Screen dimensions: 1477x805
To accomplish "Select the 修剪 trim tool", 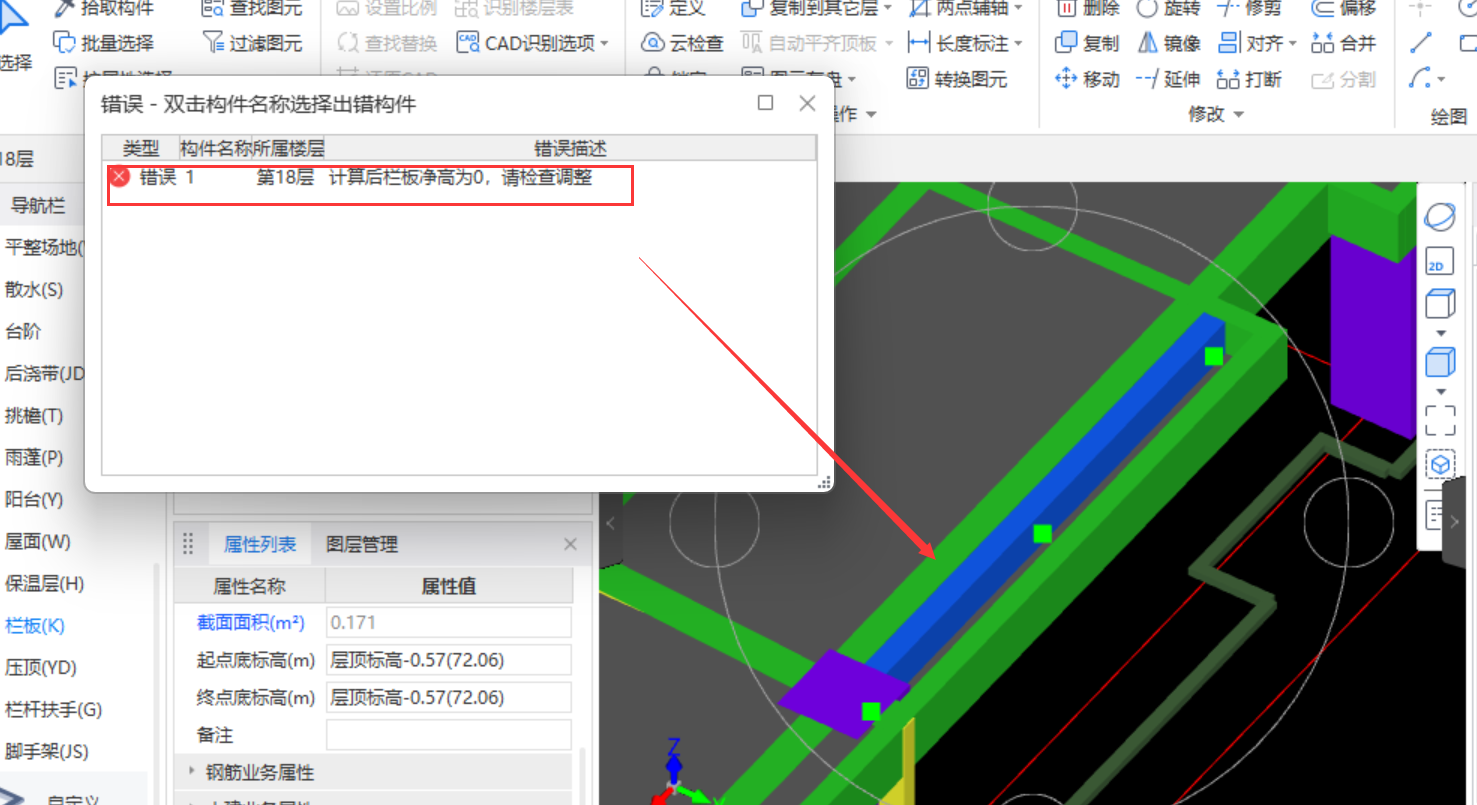I will pos(1250,8).
